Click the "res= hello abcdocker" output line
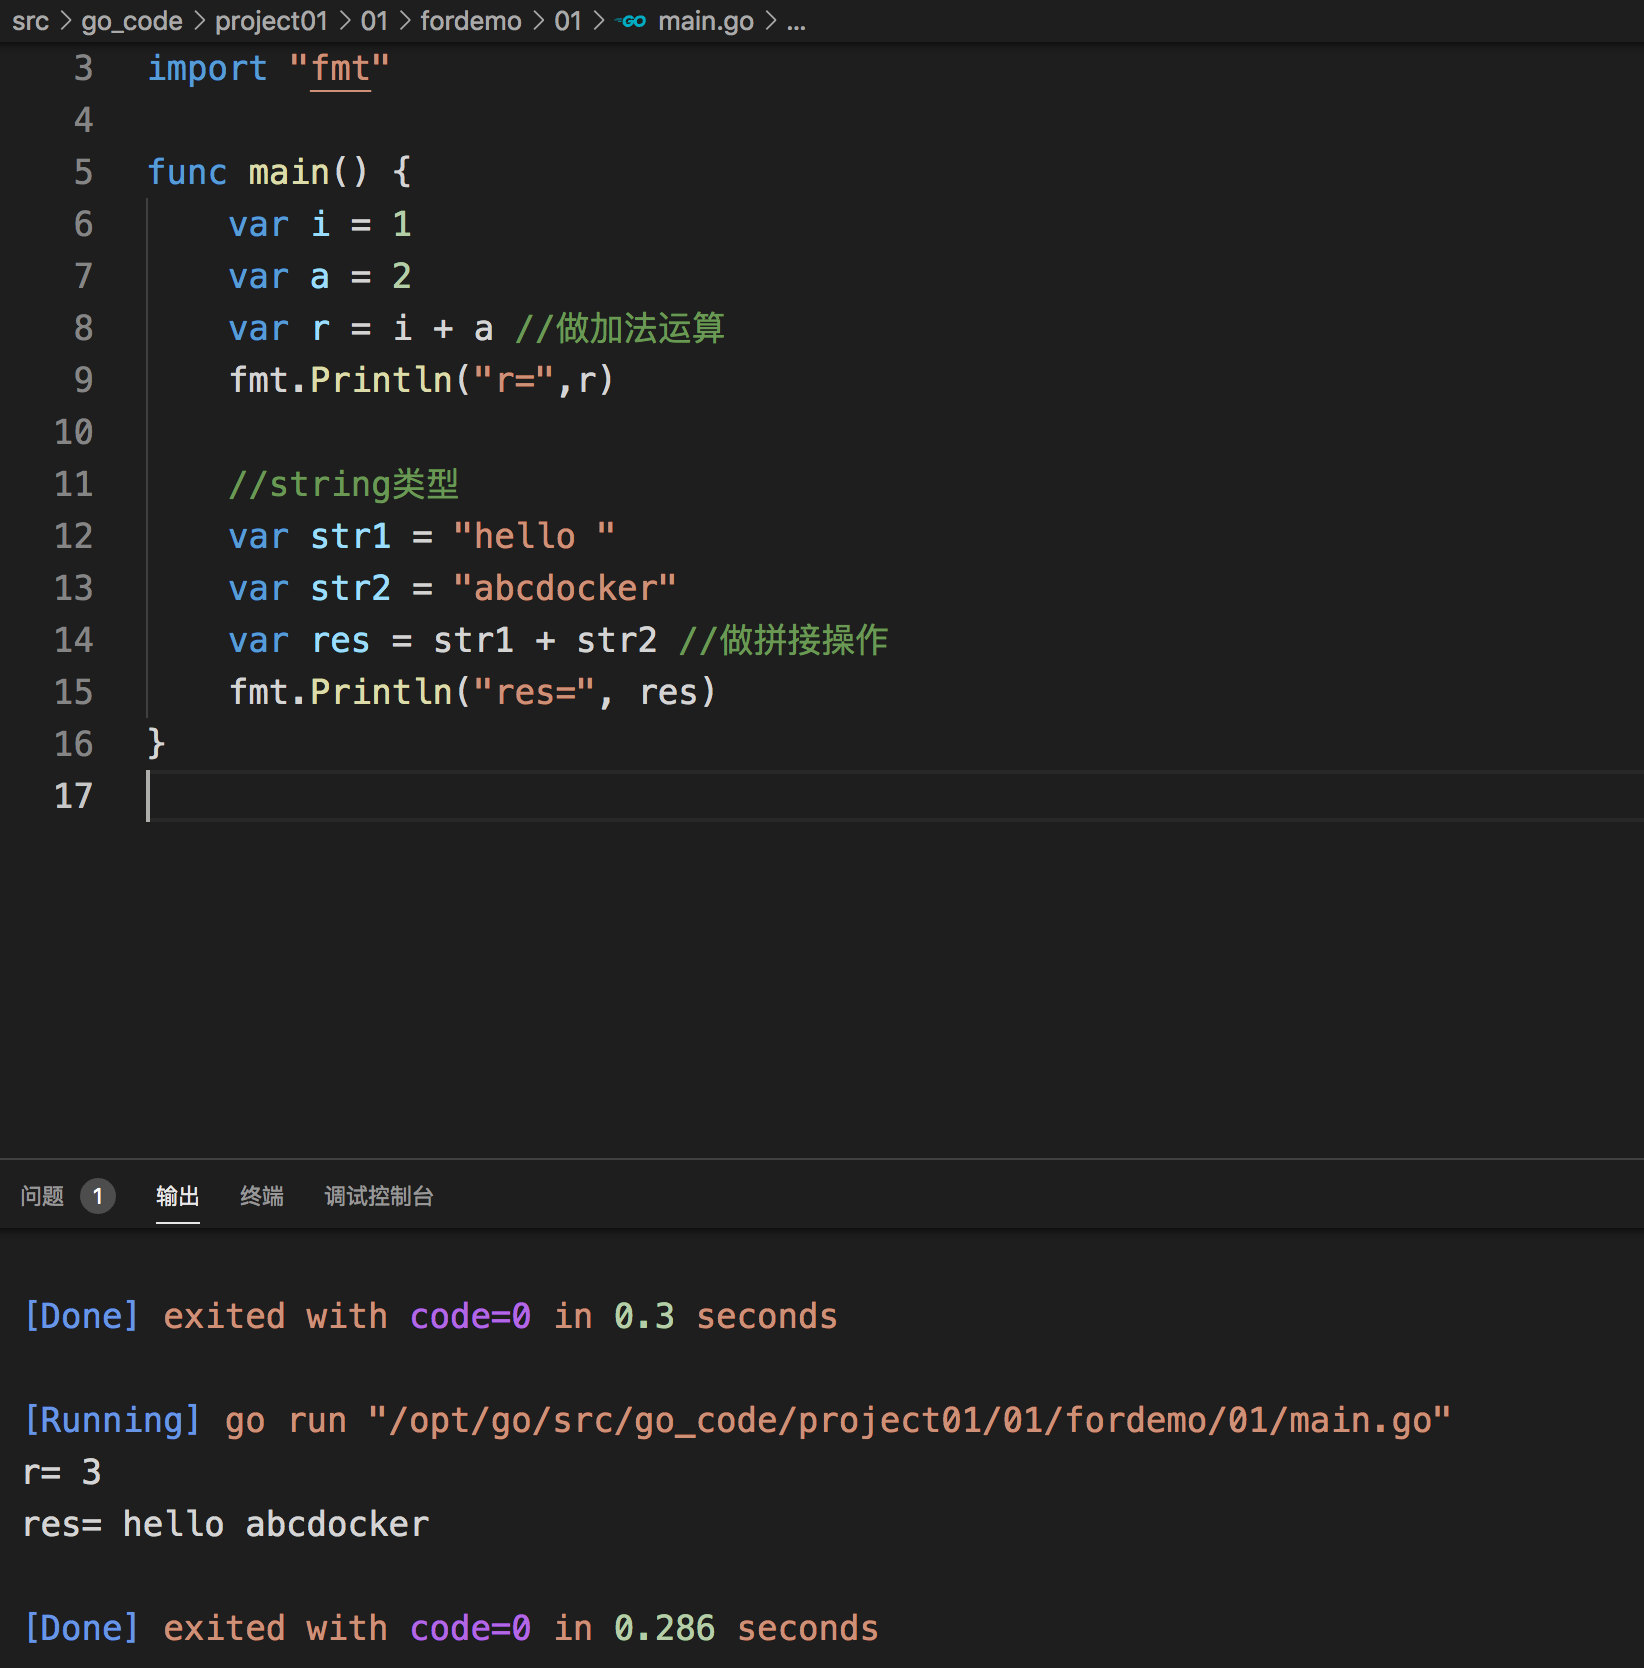 [226, 1524]
